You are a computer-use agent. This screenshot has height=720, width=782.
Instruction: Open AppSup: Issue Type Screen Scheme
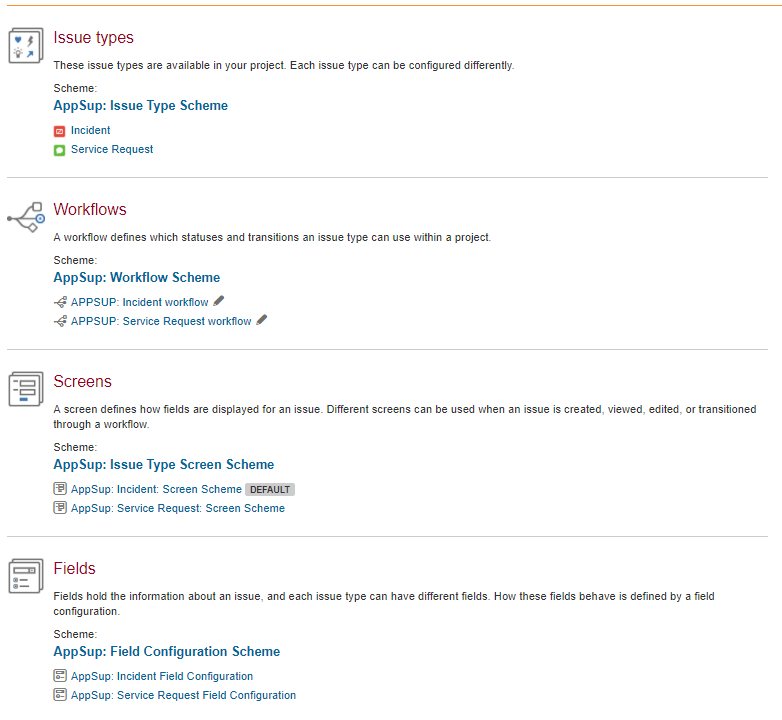(x=164, y=465)
